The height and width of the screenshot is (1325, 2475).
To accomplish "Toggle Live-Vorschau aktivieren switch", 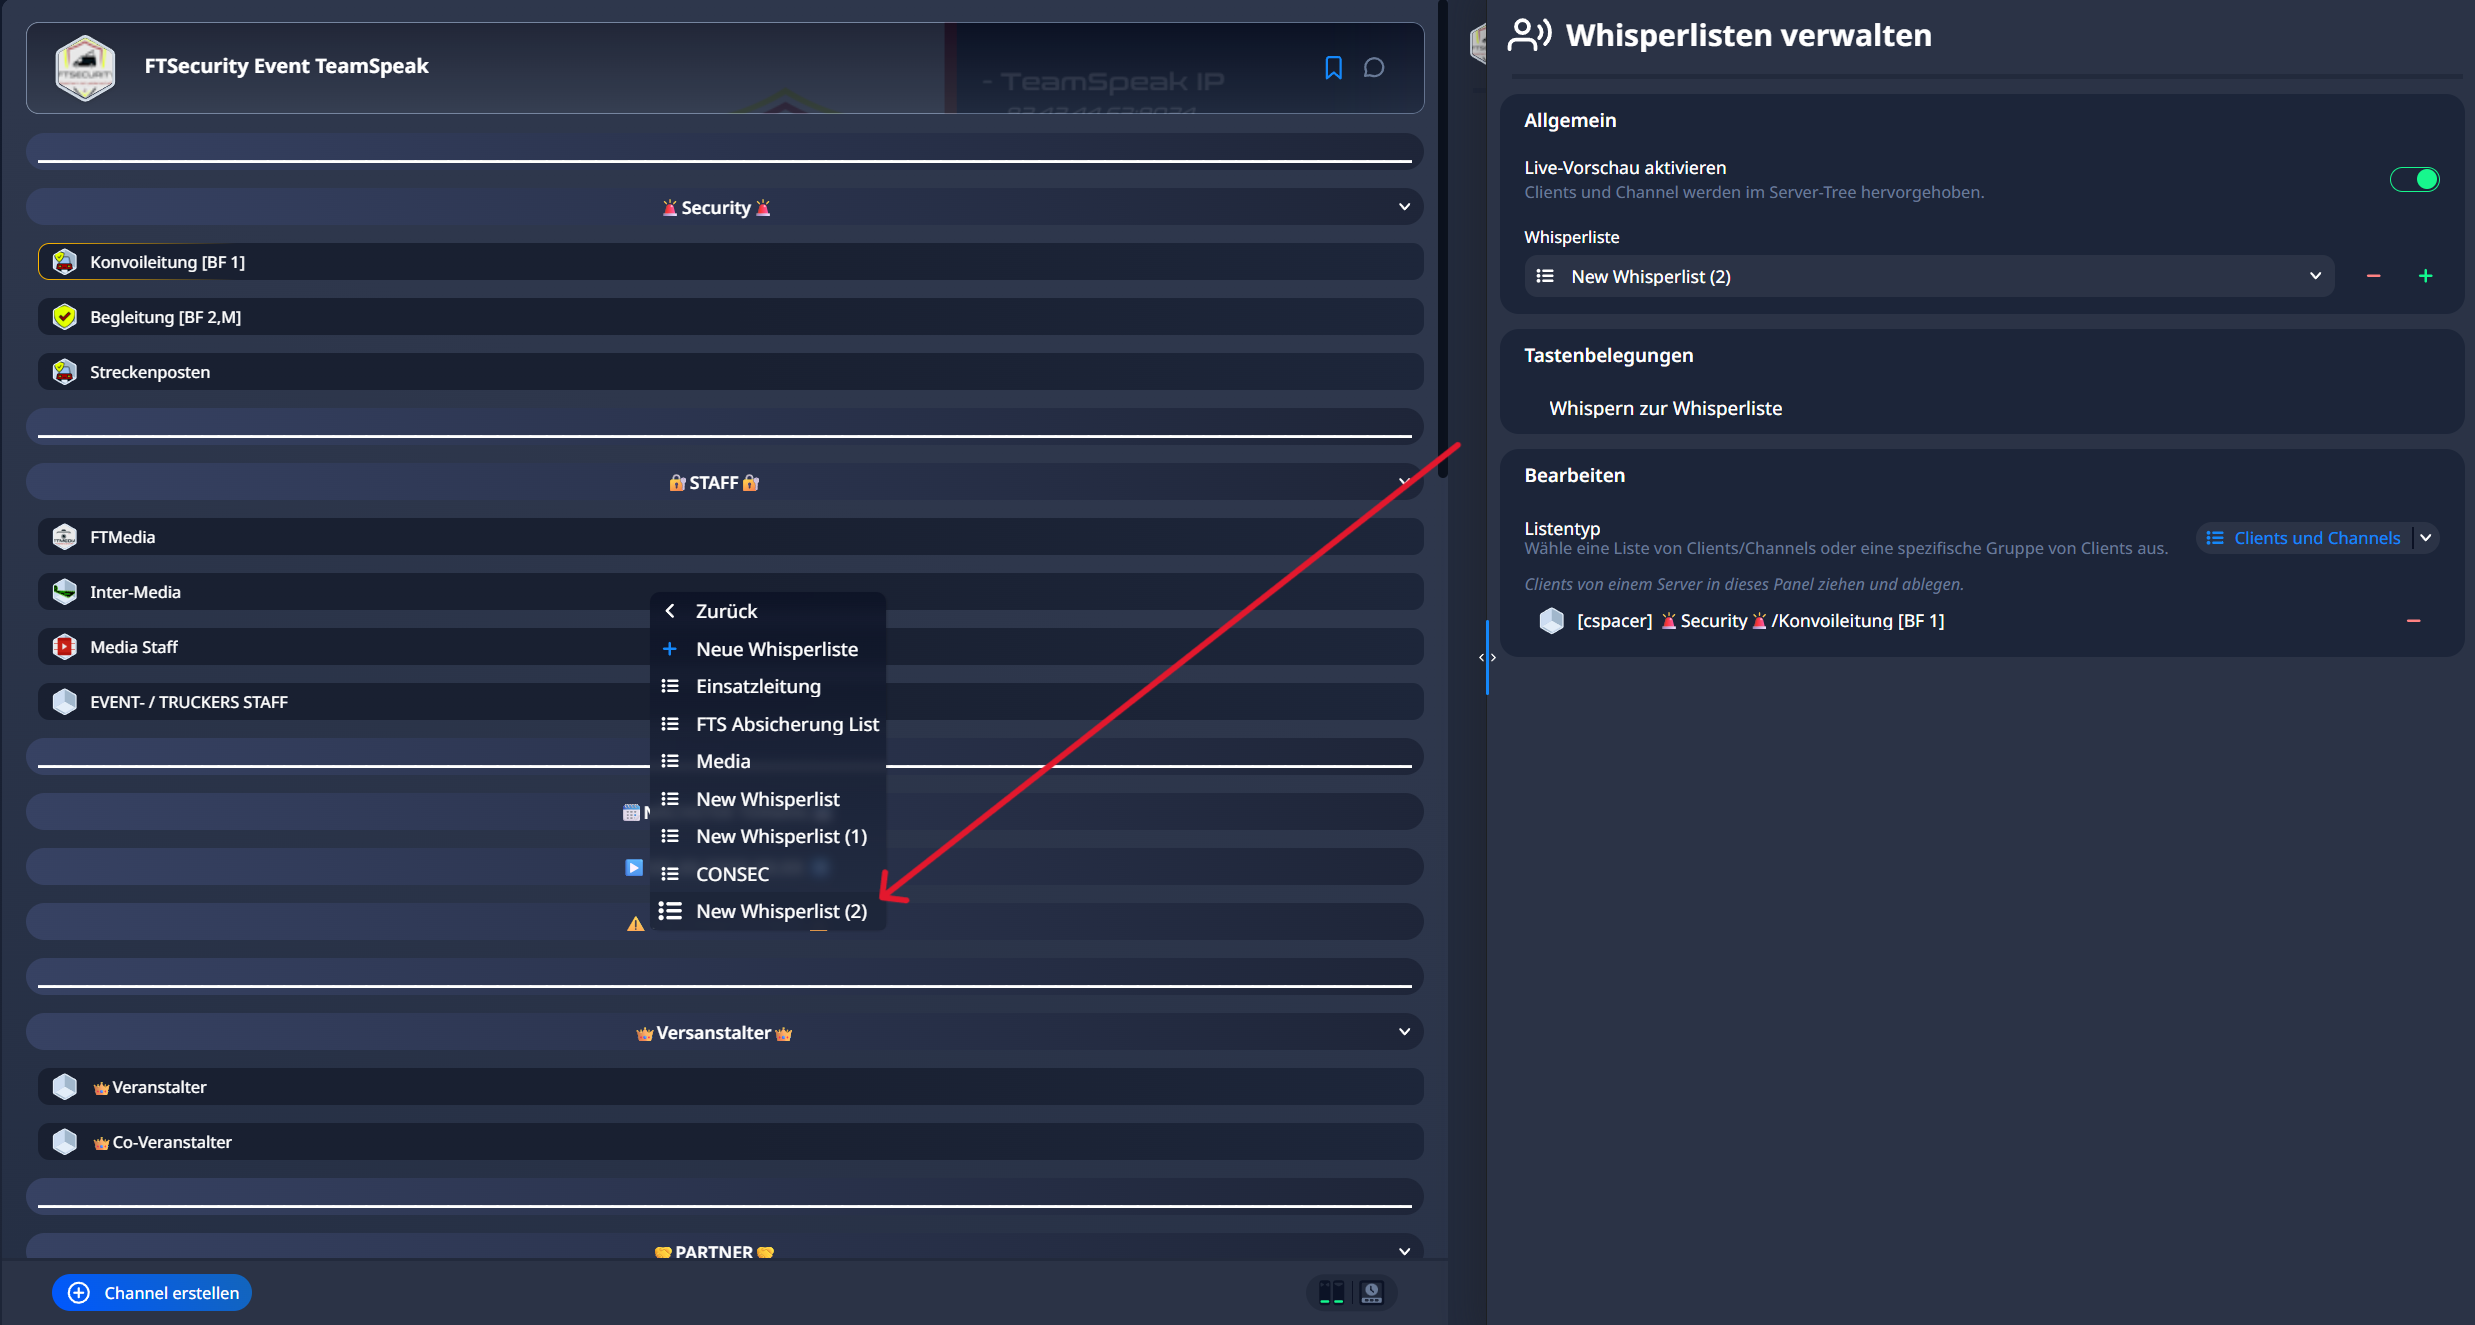I will click(2414, 179).
